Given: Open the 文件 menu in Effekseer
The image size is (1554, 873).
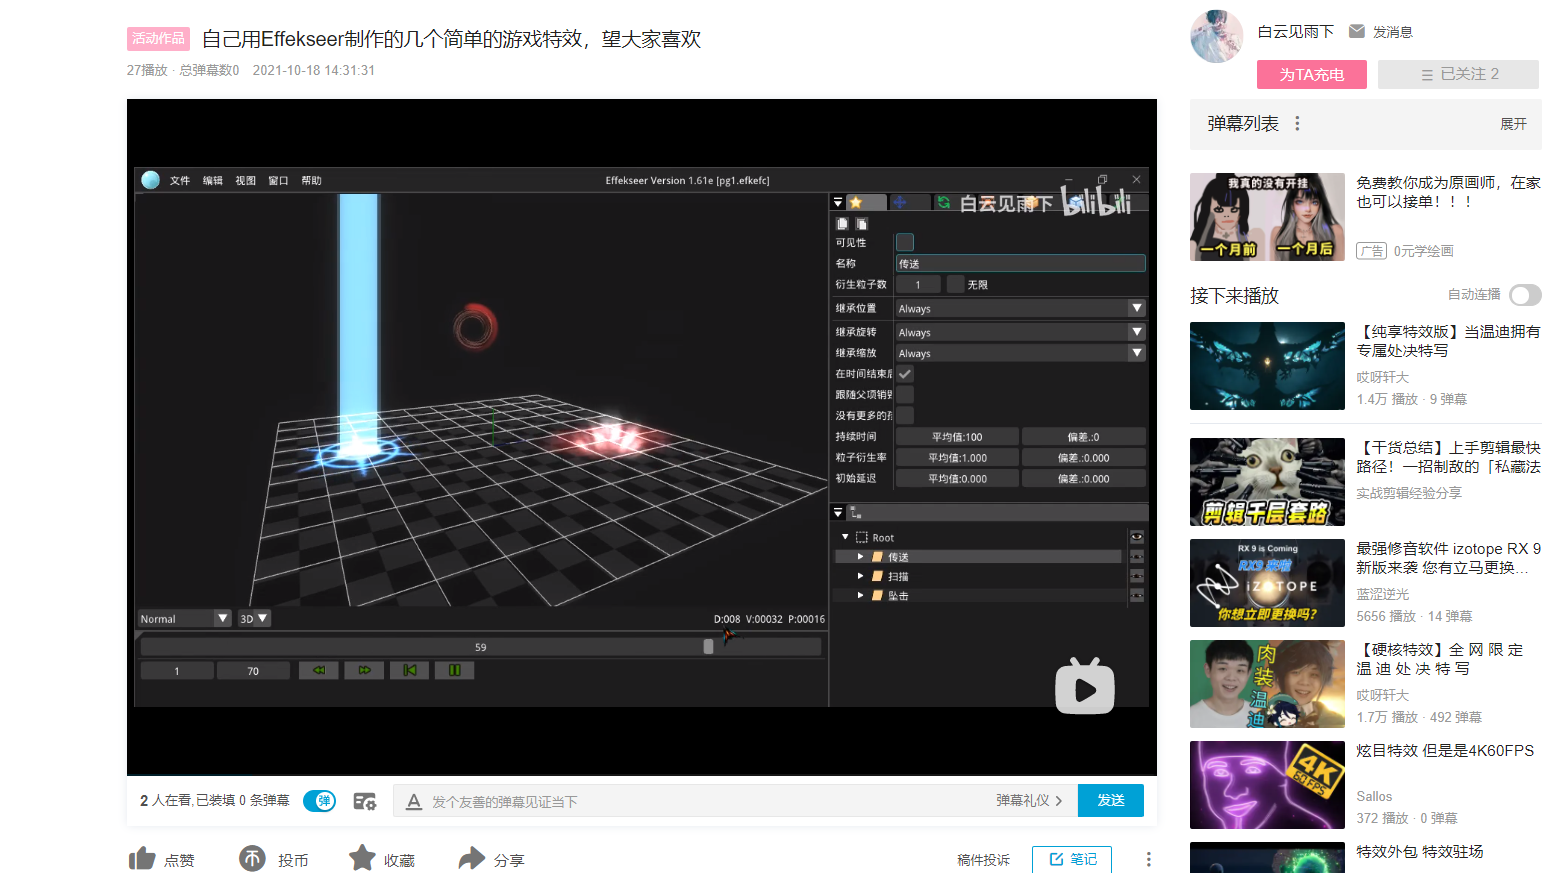Looking at the screenshot, I should pyautogui.click(x=179, y=181).
